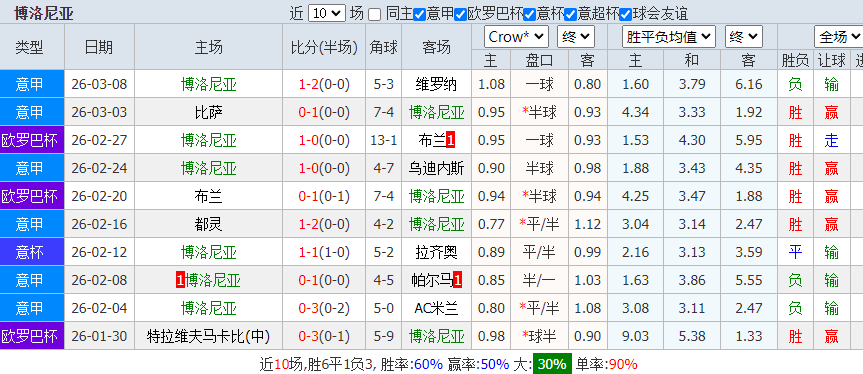
Task: Click the 6.16 away odds cell
Action: (x=748, y=84)
